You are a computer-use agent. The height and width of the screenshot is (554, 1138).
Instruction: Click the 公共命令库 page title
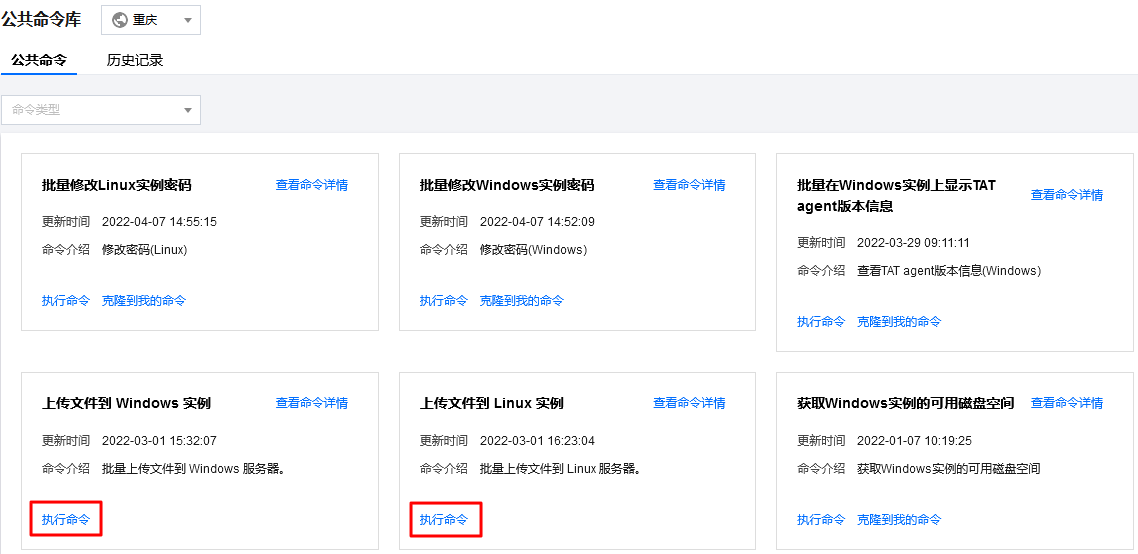pos(41,20)
